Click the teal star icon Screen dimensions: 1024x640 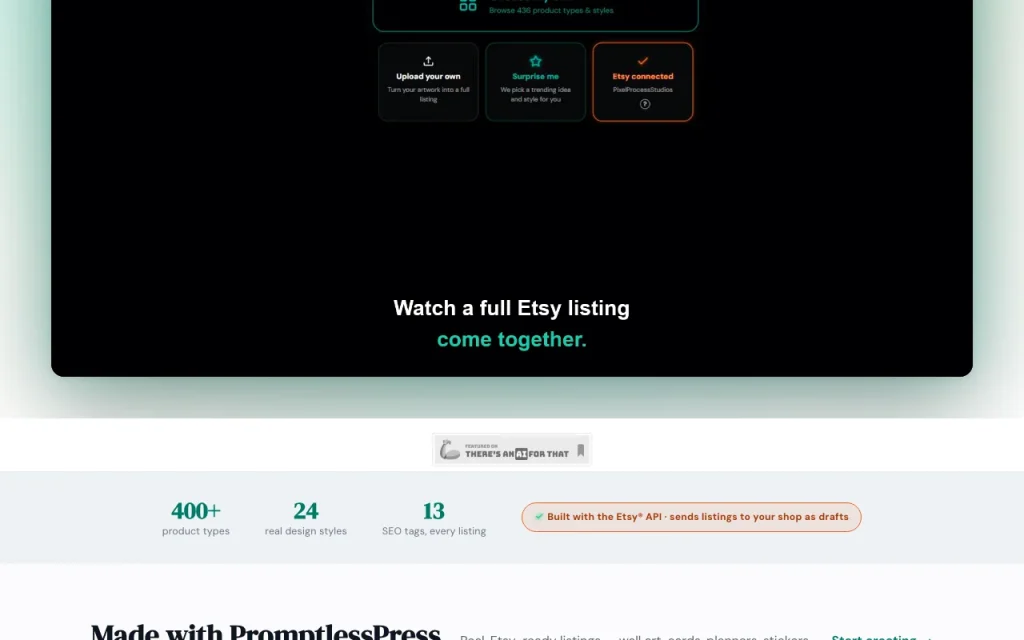click(x=536, y=61)
